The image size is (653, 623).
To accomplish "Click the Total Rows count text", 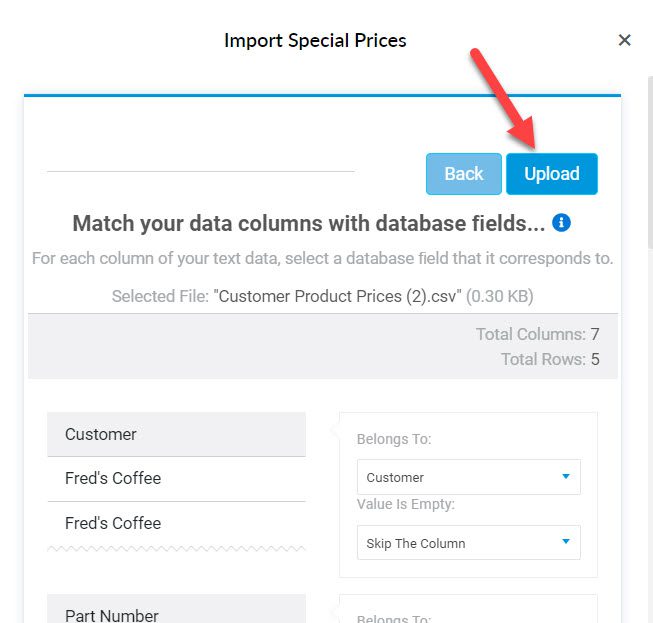I will tap(550, 359).
